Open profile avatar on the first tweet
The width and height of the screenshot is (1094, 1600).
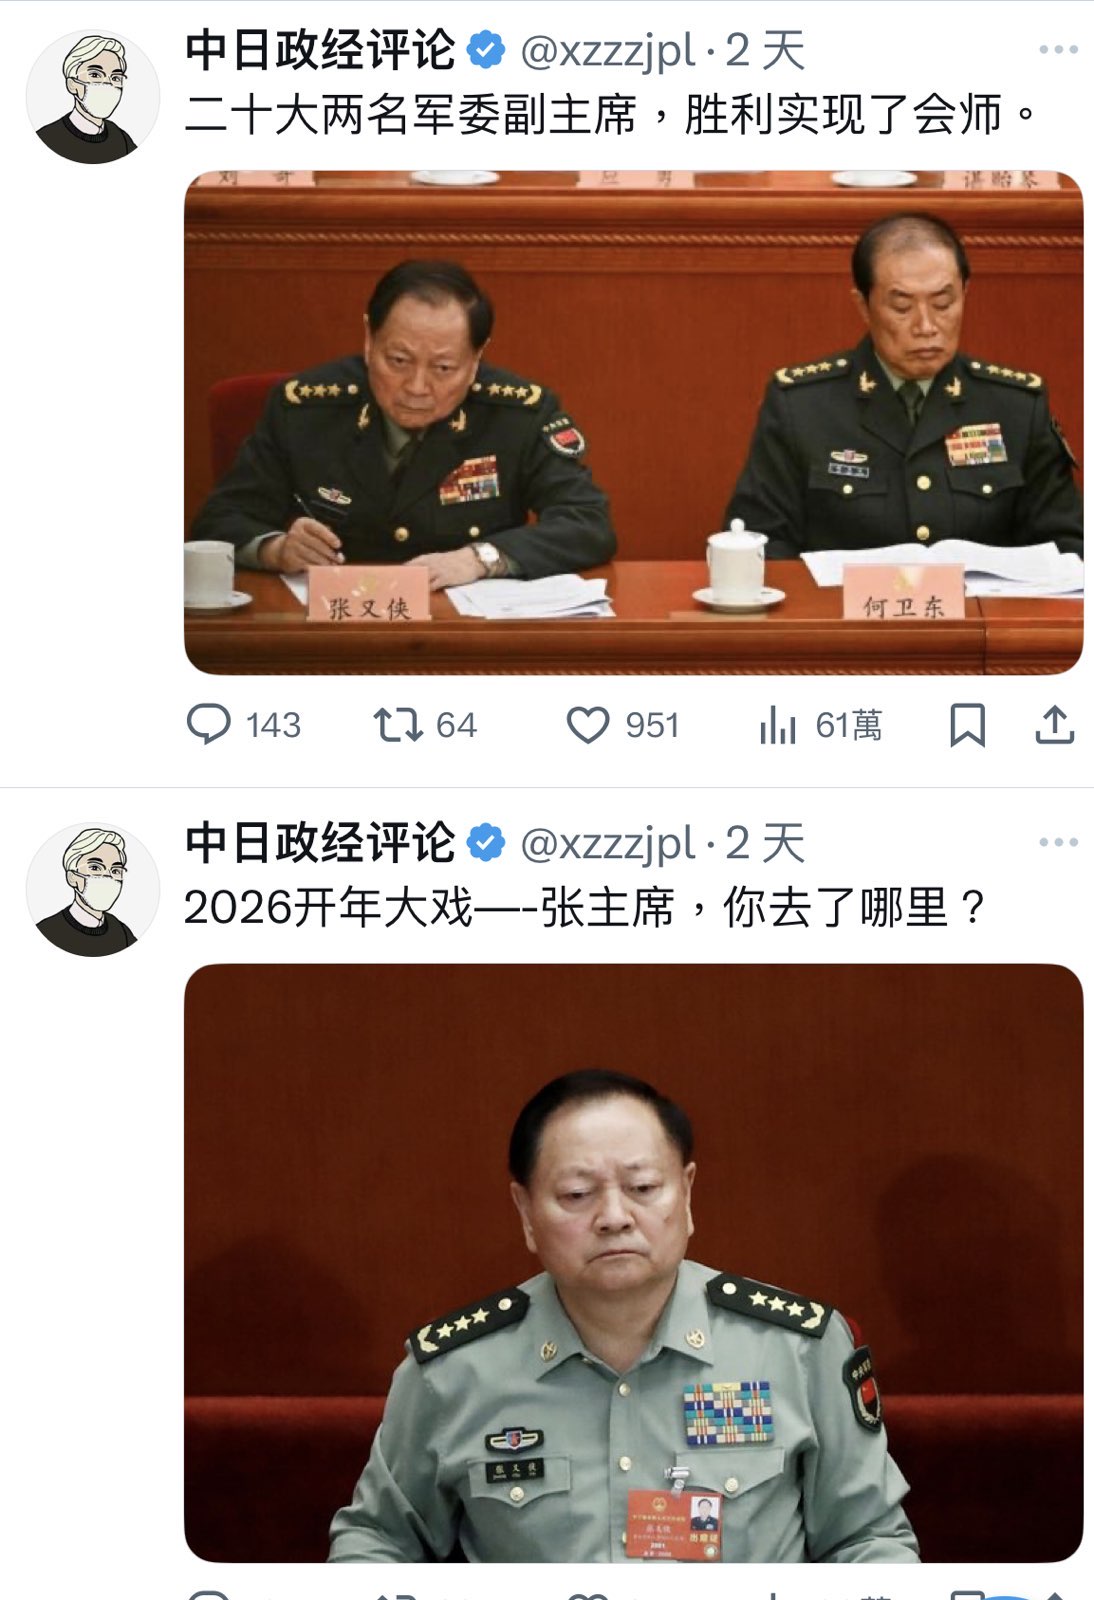[x=92, y=97]
